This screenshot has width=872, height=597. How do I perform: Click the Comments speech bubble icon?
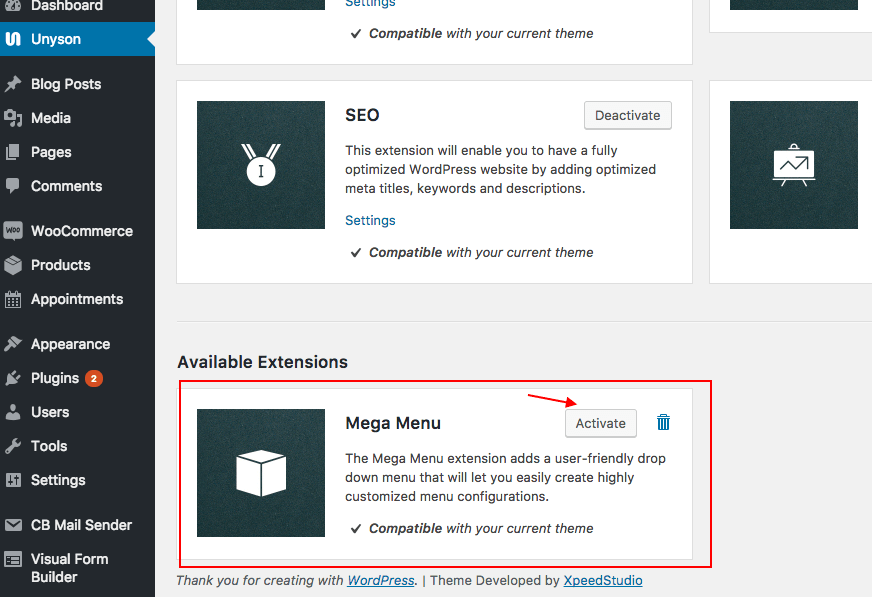pos(13,186)
